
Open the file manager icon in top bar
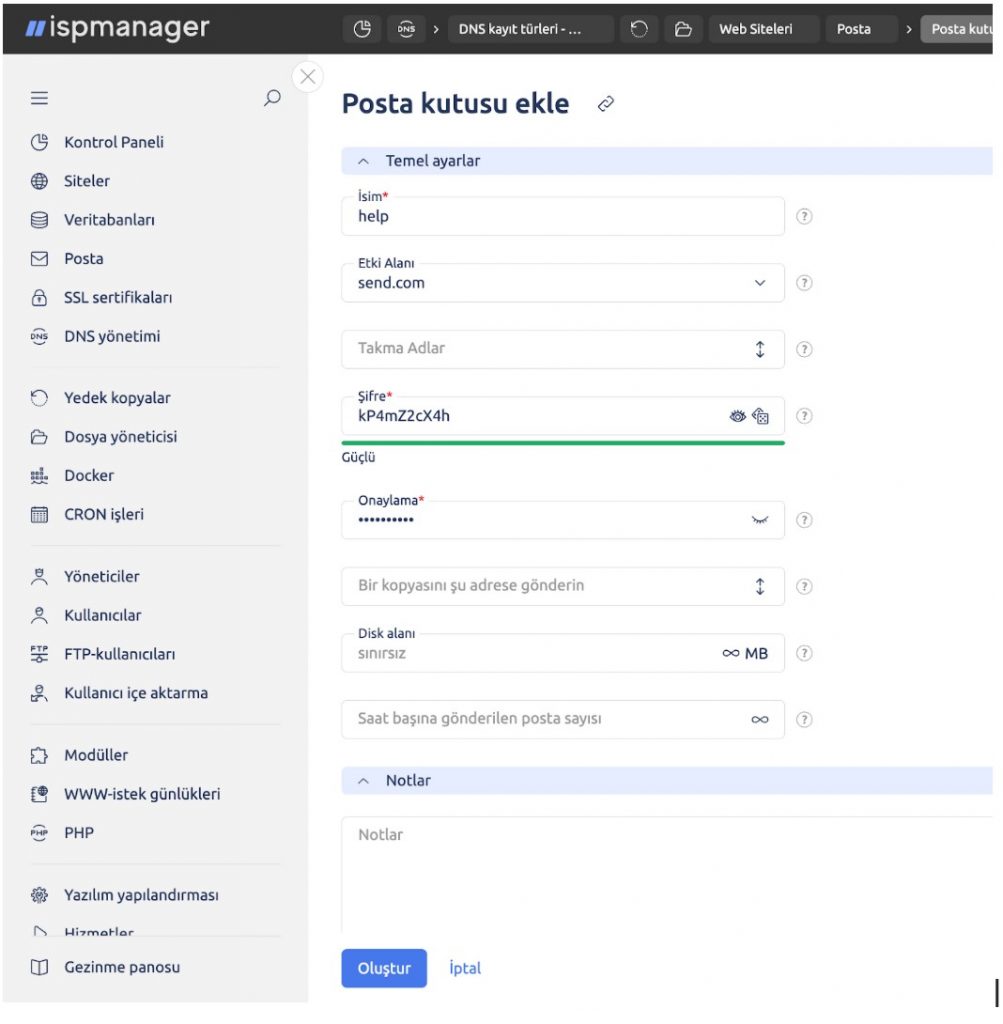click(683, 29)
